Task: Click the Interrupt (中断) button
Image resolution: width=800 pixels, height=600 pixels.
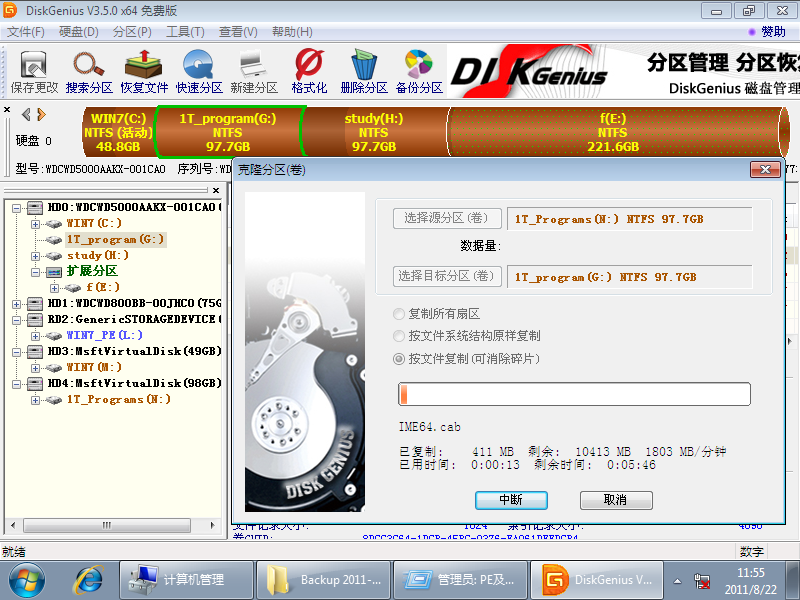Action: point(511,500)
